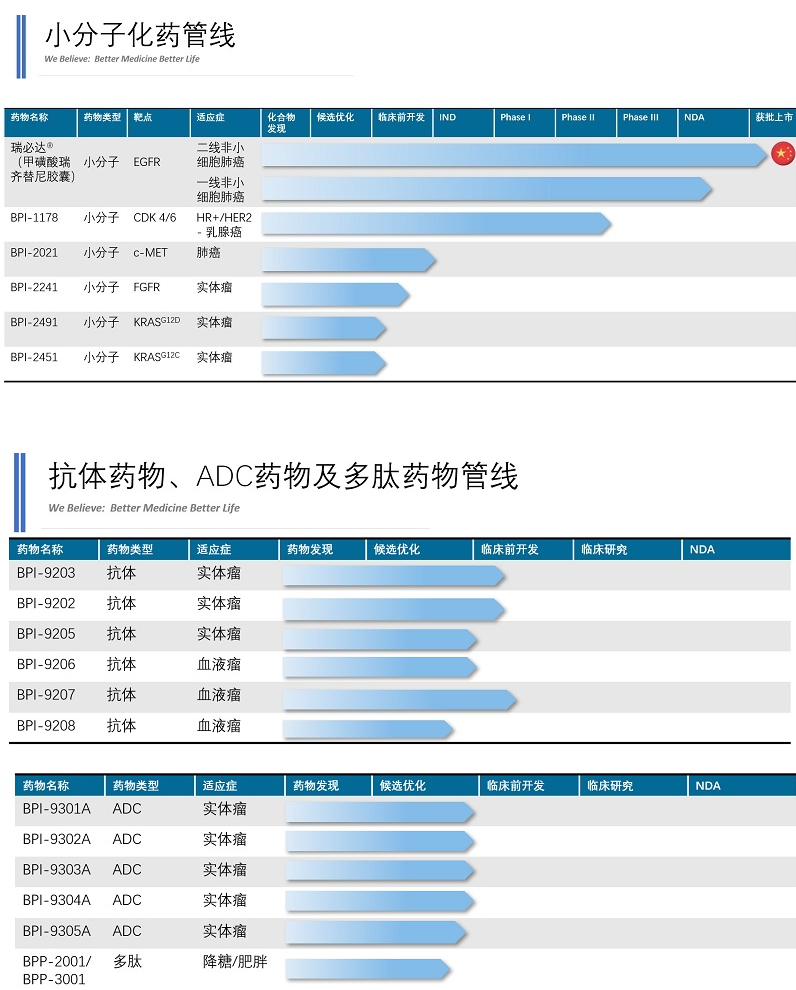Click the BPI-9205 antibody name
The image size is (796, 990).
pyautogui.click(x=46, y=633)
